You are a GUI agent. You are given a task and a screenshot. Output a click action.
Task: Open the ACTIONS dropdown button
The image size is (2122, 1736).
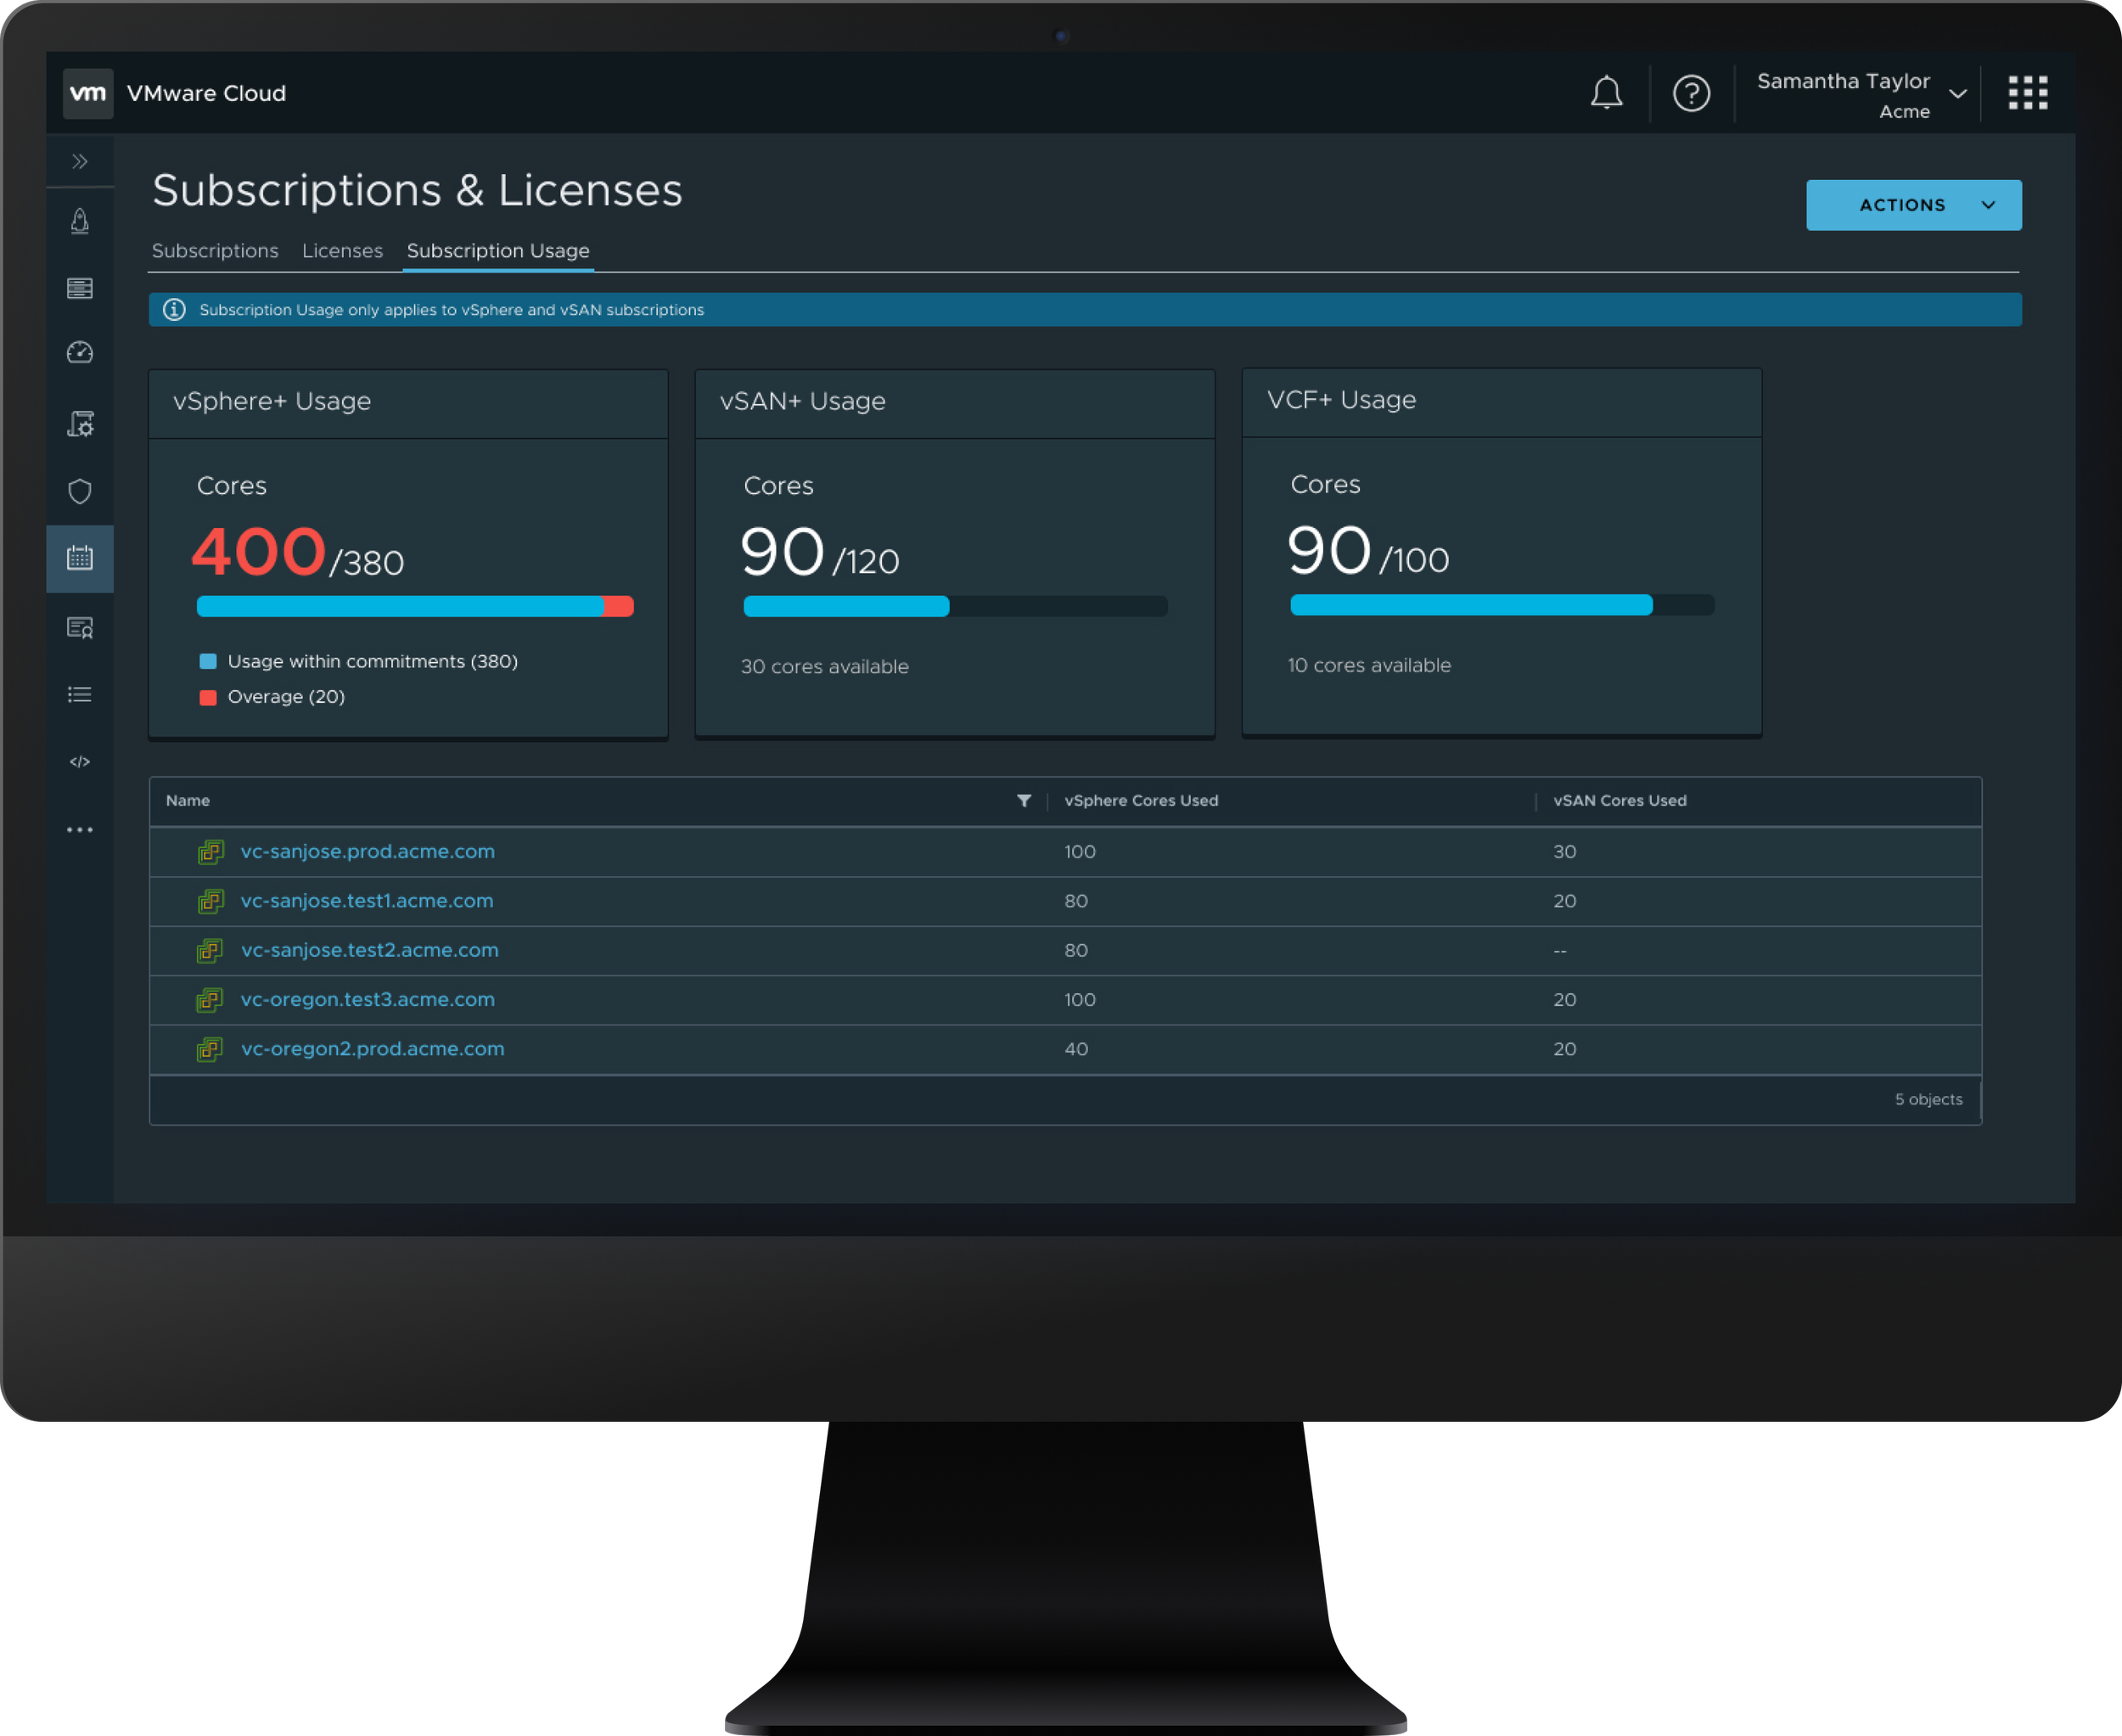click(x=1913, y=205)
